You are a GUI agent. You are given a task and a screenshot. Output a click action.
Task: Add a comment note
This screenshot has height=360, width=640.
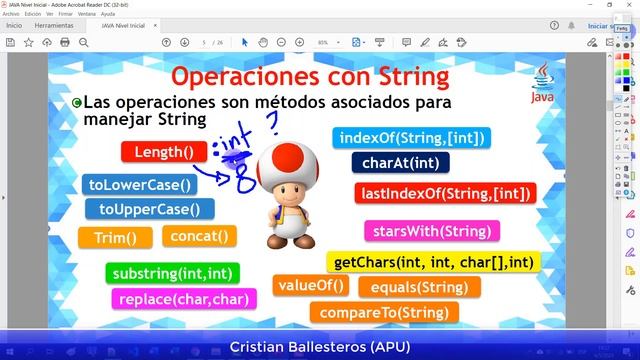tap(406, 42)
